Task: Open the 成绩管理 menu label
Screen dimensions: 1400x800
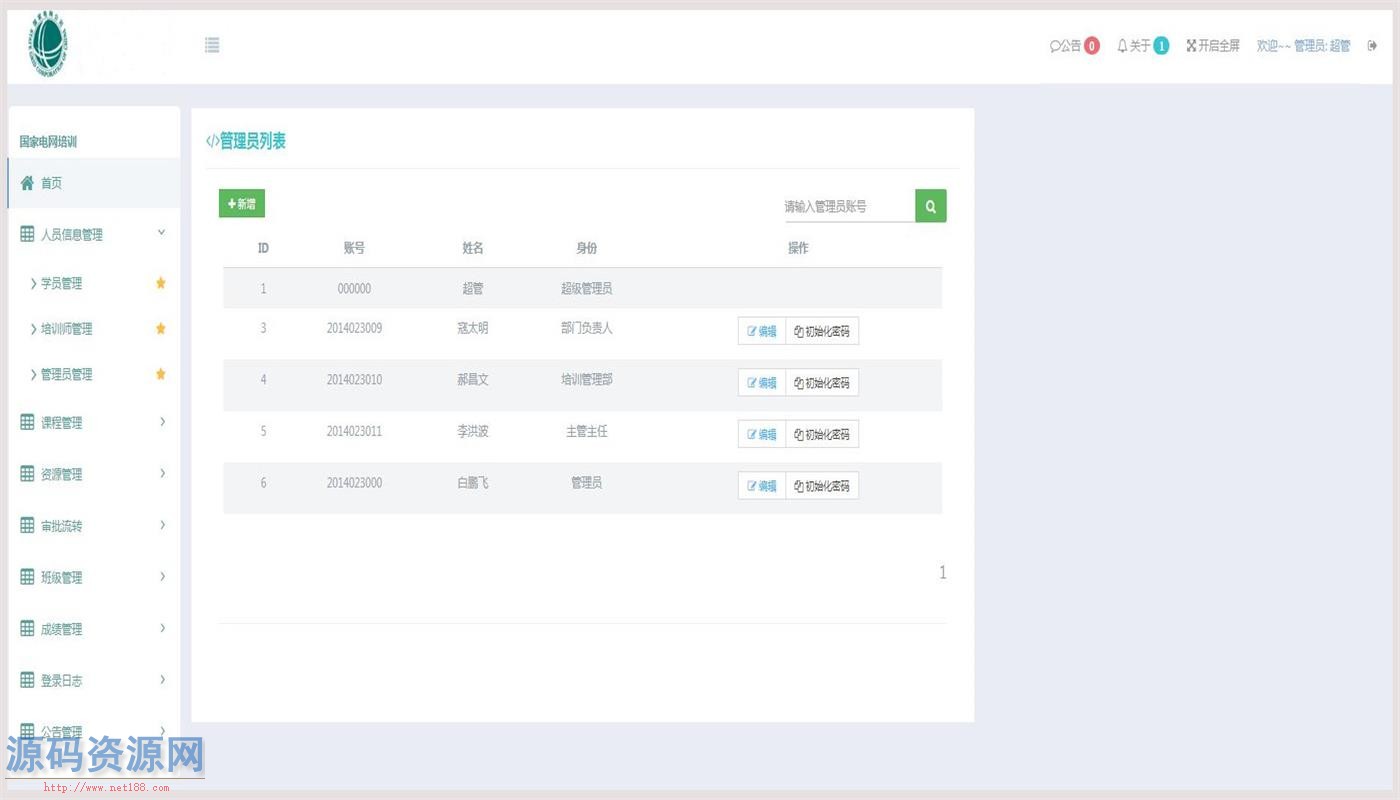Action: click(61, 630)
